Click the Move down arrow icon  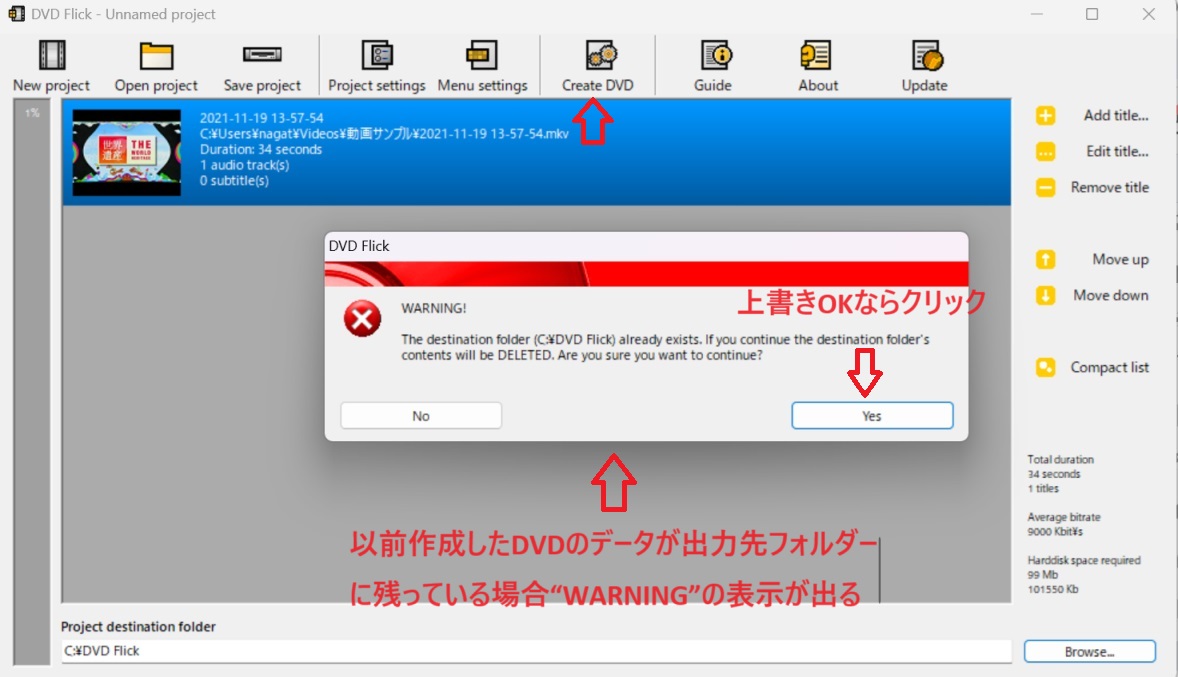pos(1045,295)
